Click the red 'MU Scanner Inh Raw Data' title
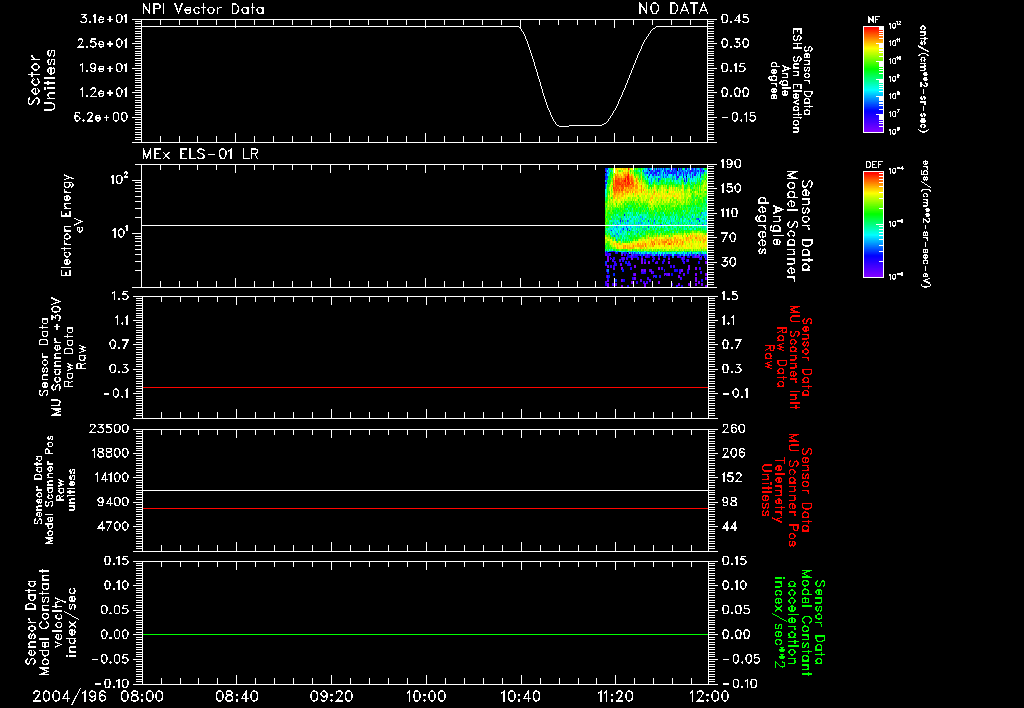The width and height of the screenshot is (1024, 708). click(x=786, y=357)
